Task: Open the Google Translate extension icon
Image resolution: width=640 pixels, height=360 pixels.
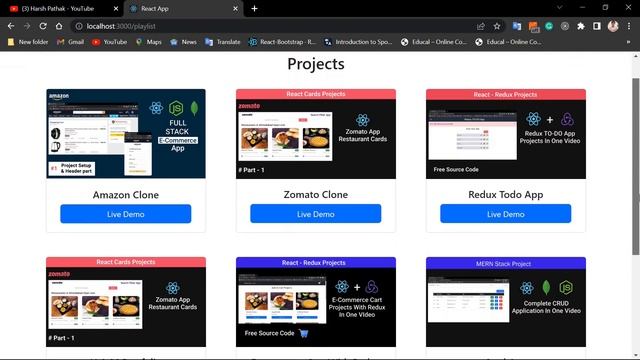Action: point(517,26)
